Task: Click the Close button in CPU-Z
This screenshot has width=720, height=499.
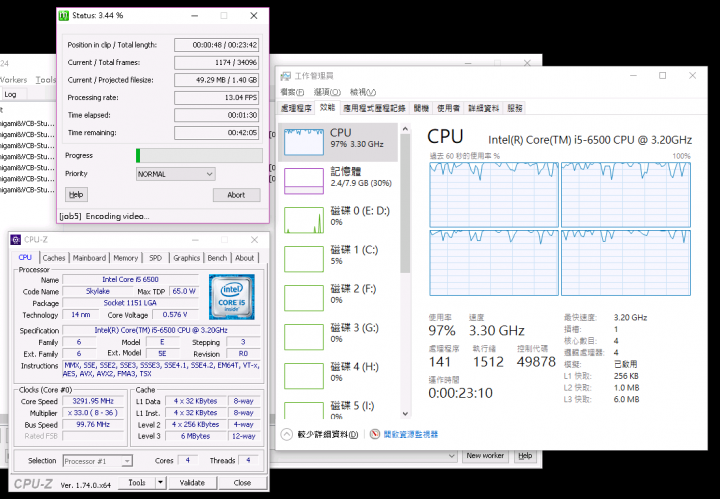Action: [x=242, y=483]
